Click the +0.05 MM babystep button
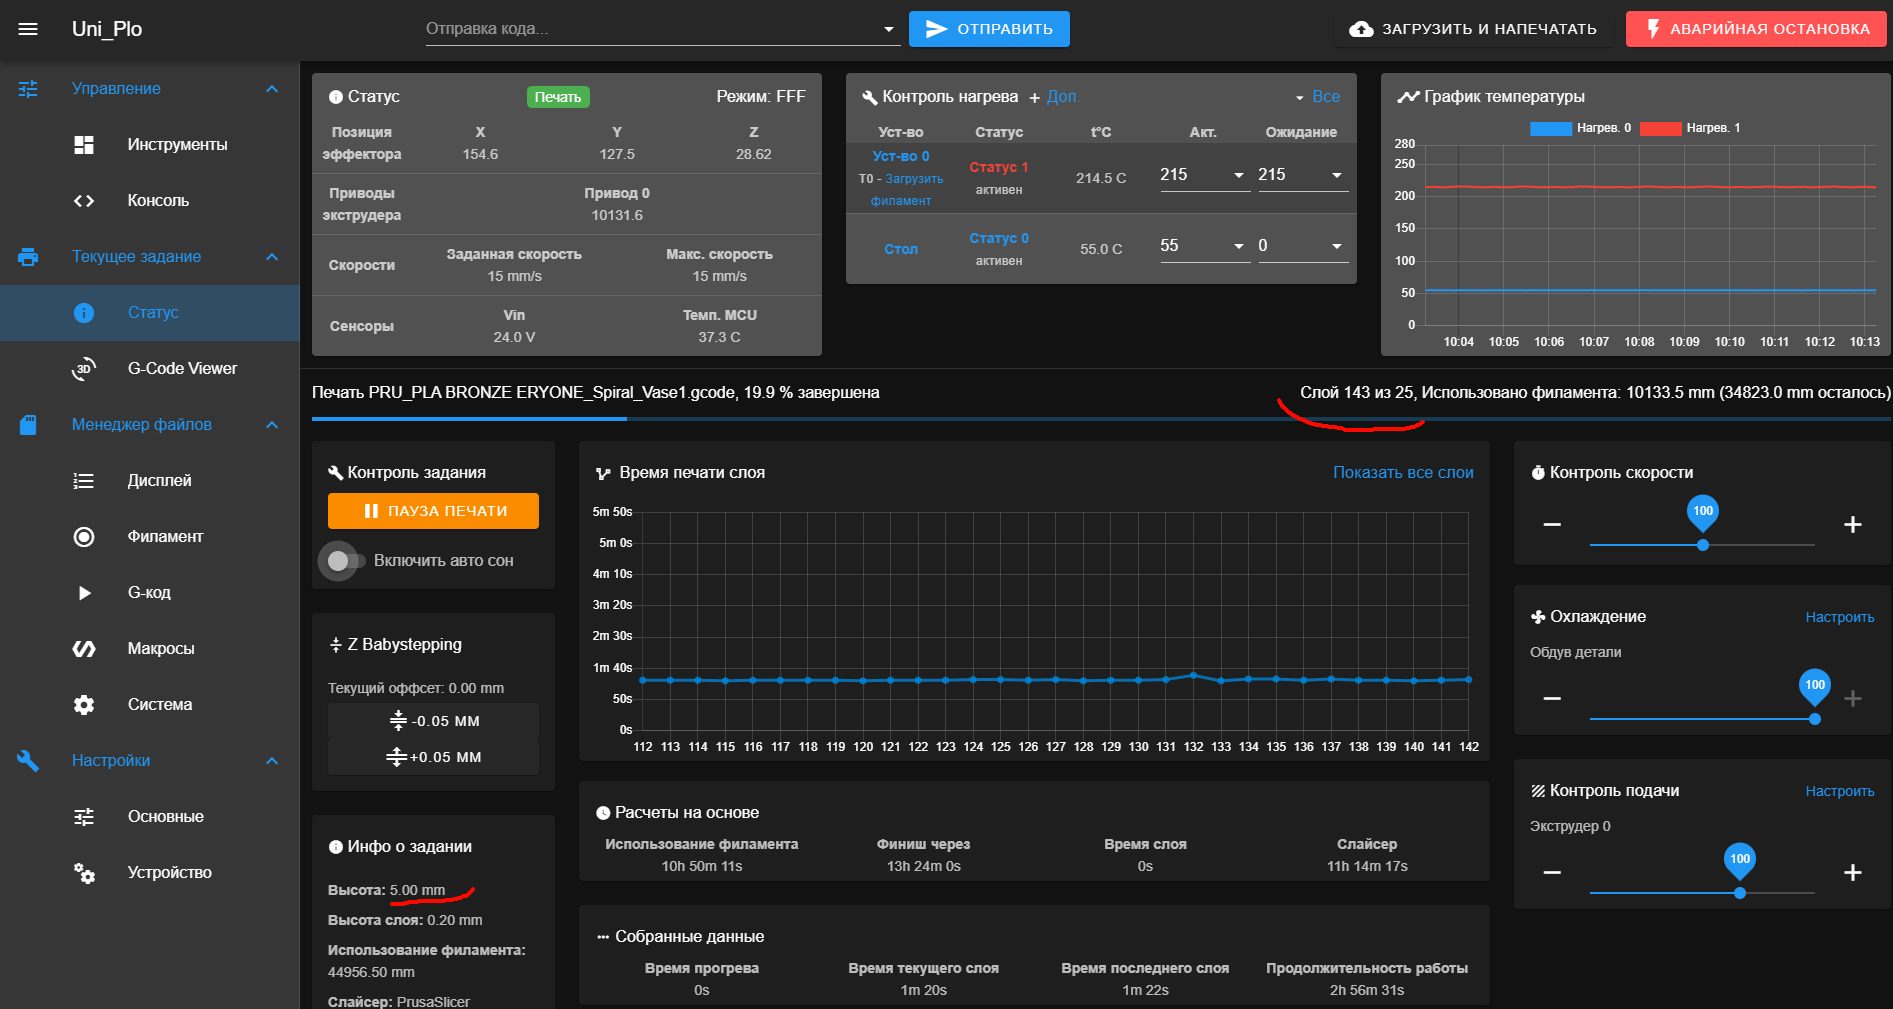This screenshot has width=1893, height=1009. point(433,757)
